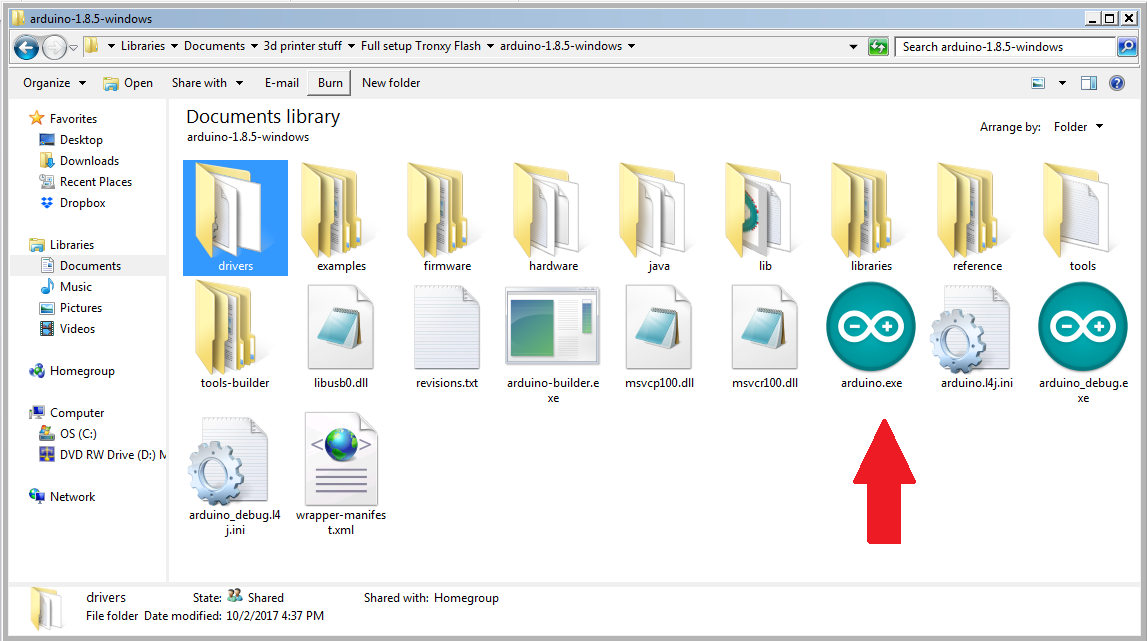Screen dimensions: 1147x641
Task: Select the firmware folder
Action: click(447, 218)
